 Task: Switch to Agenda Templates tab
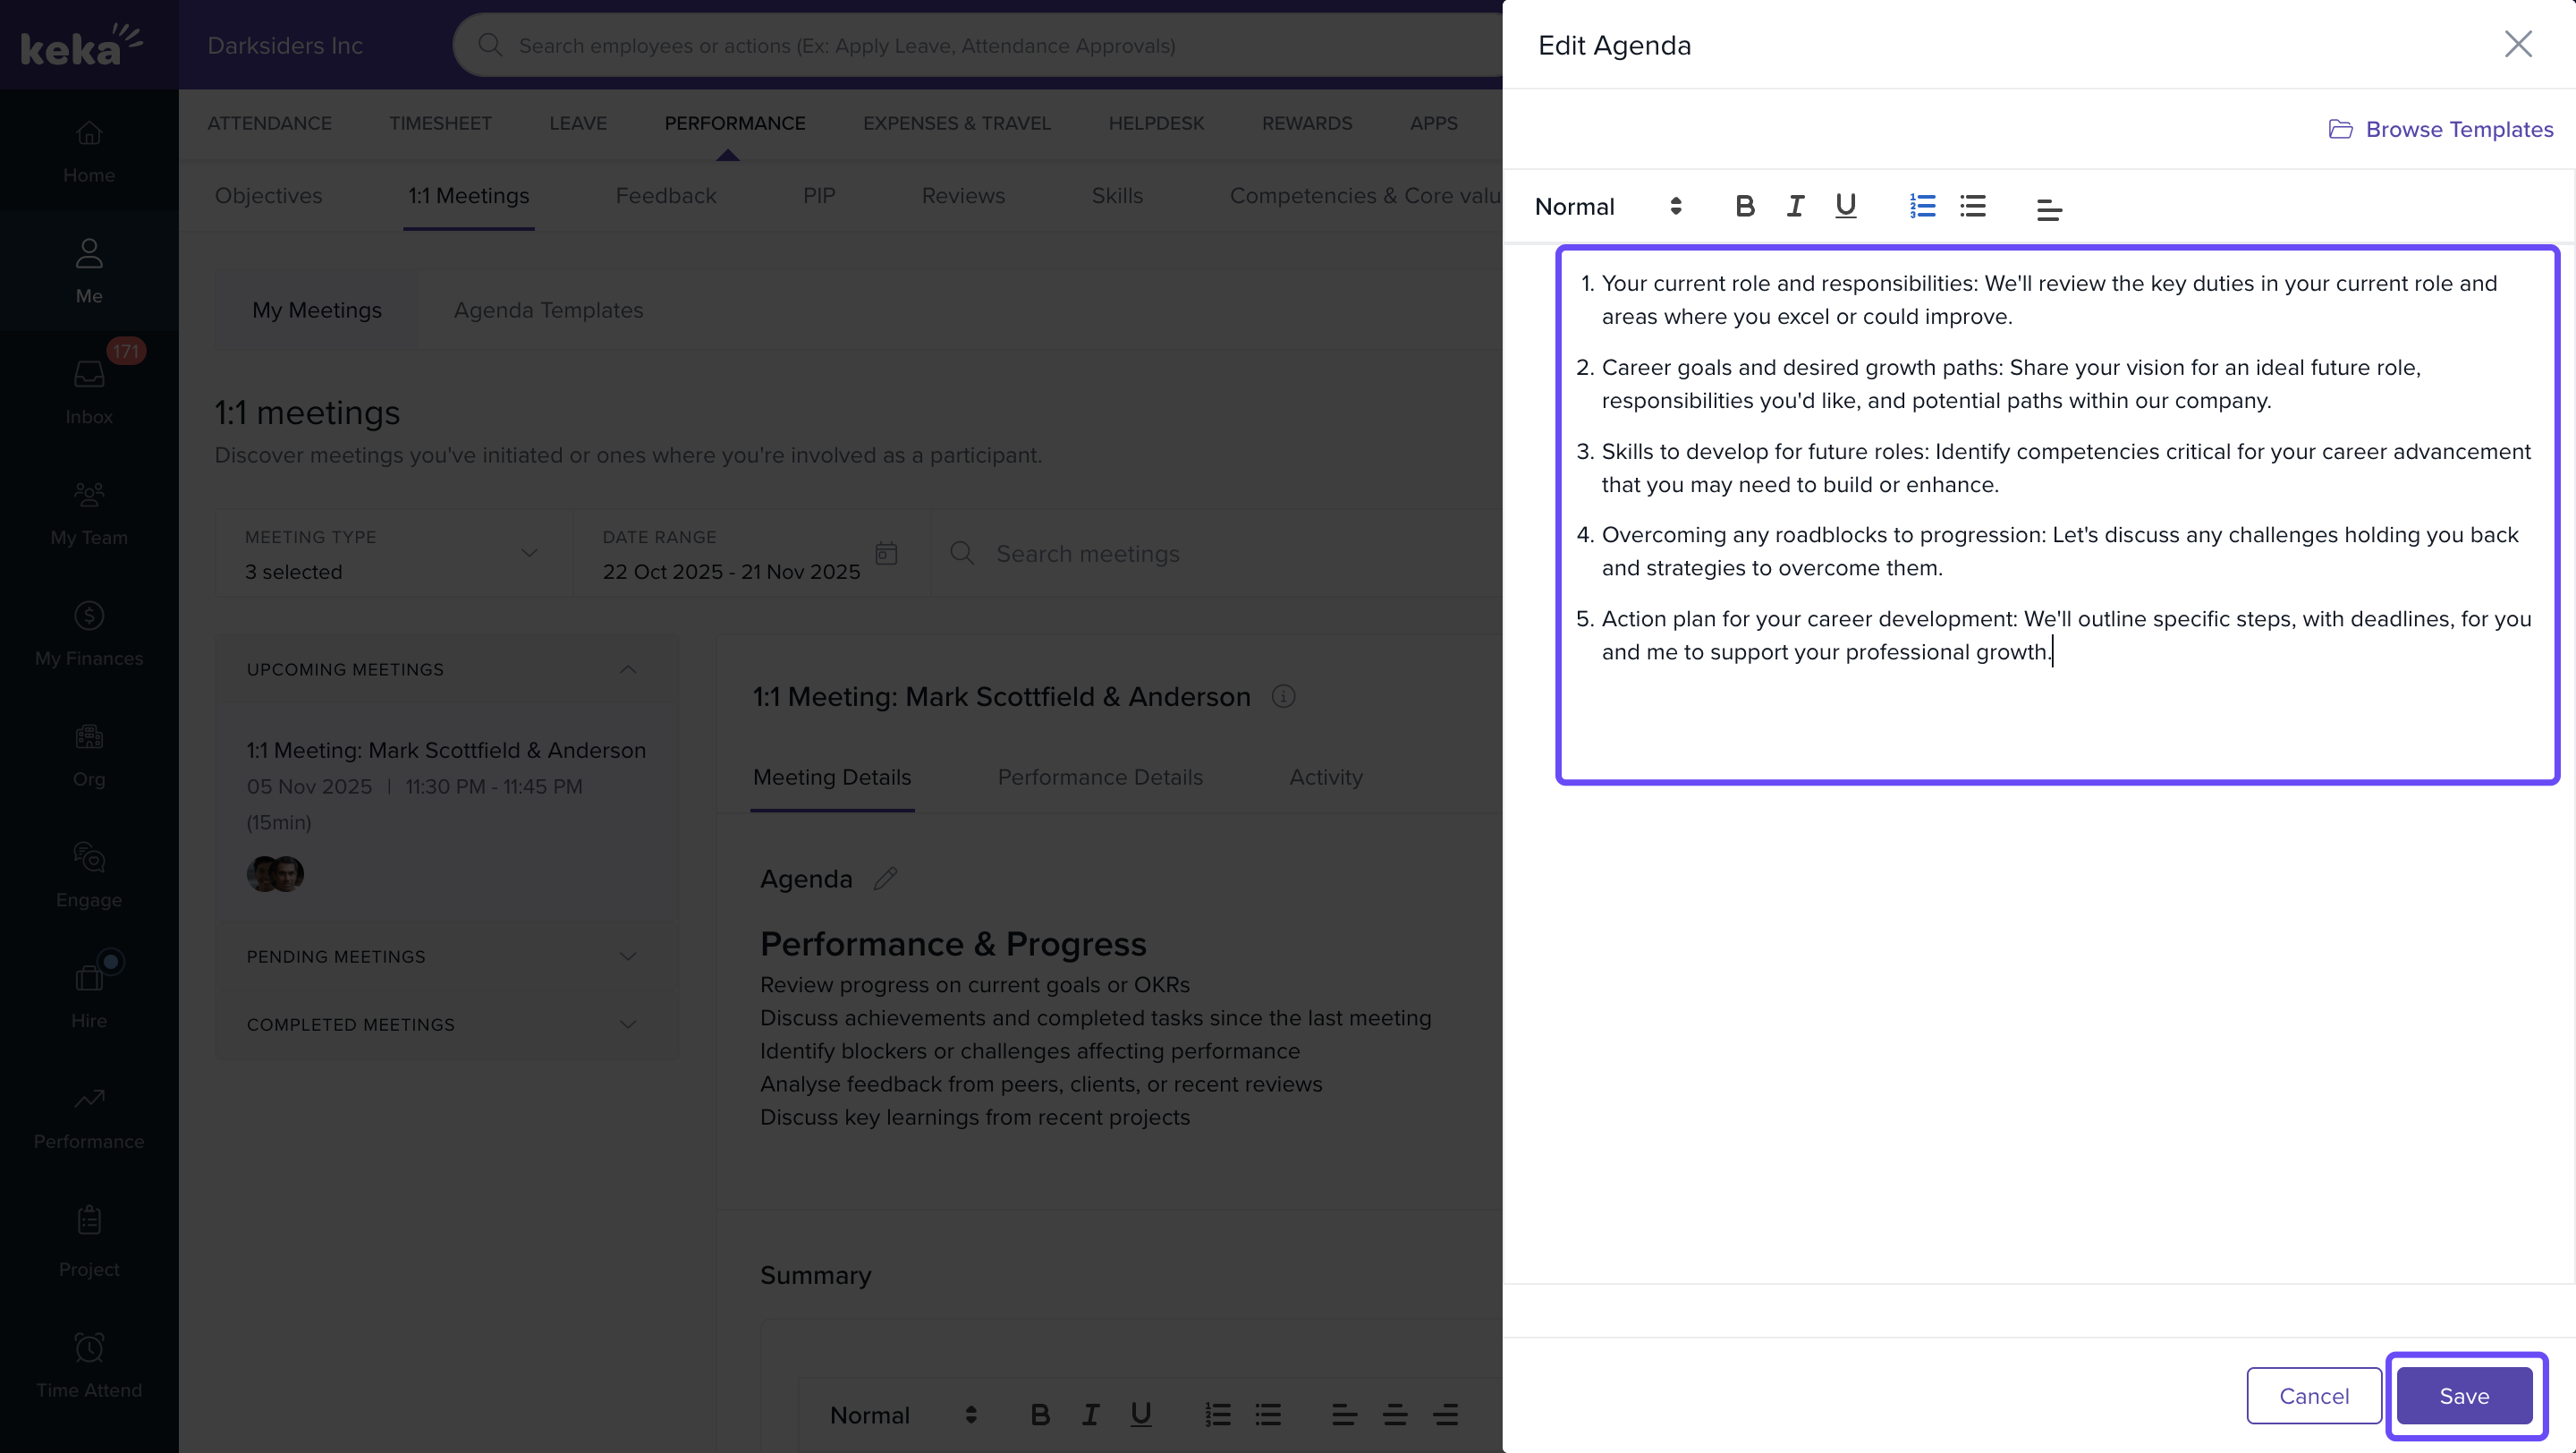tap(548, 310)
